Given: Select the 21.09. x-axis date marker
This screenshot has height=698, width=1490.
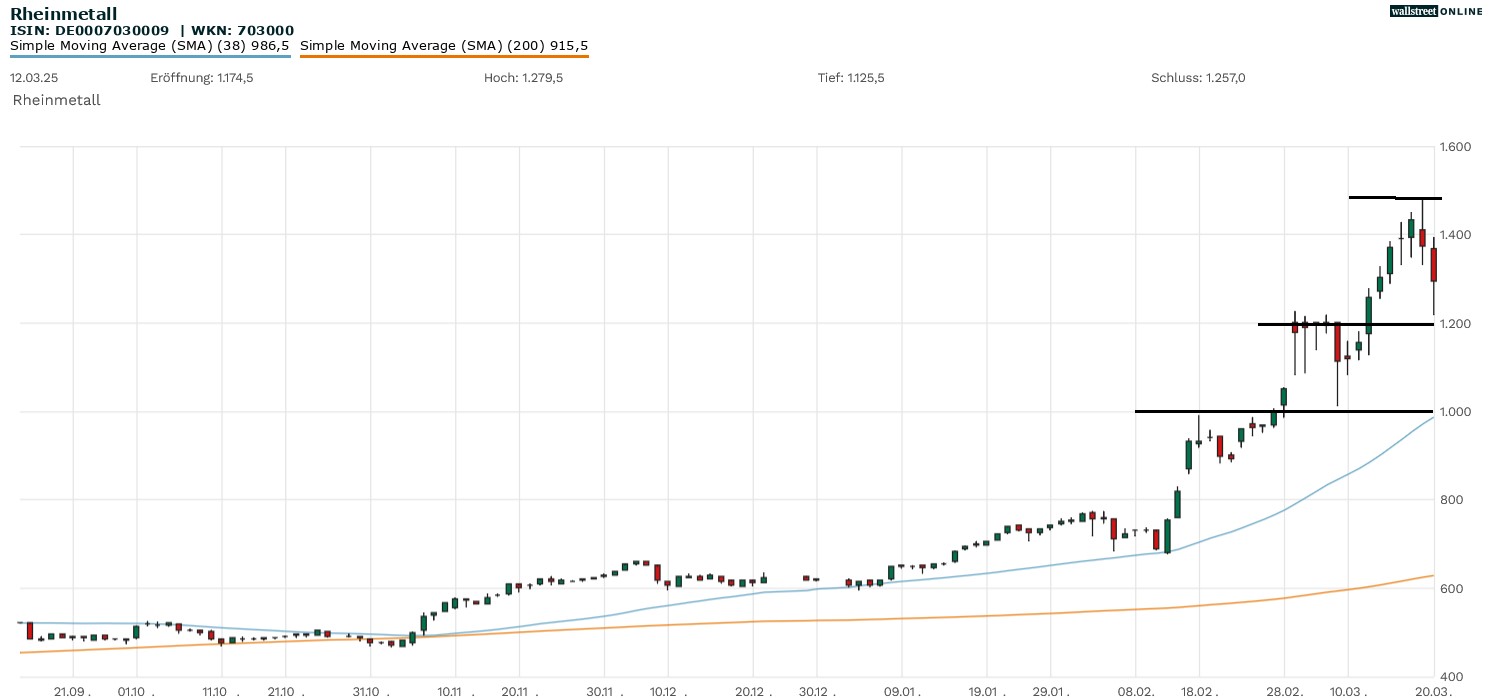Looking at the screenshot, I should 72,691.
